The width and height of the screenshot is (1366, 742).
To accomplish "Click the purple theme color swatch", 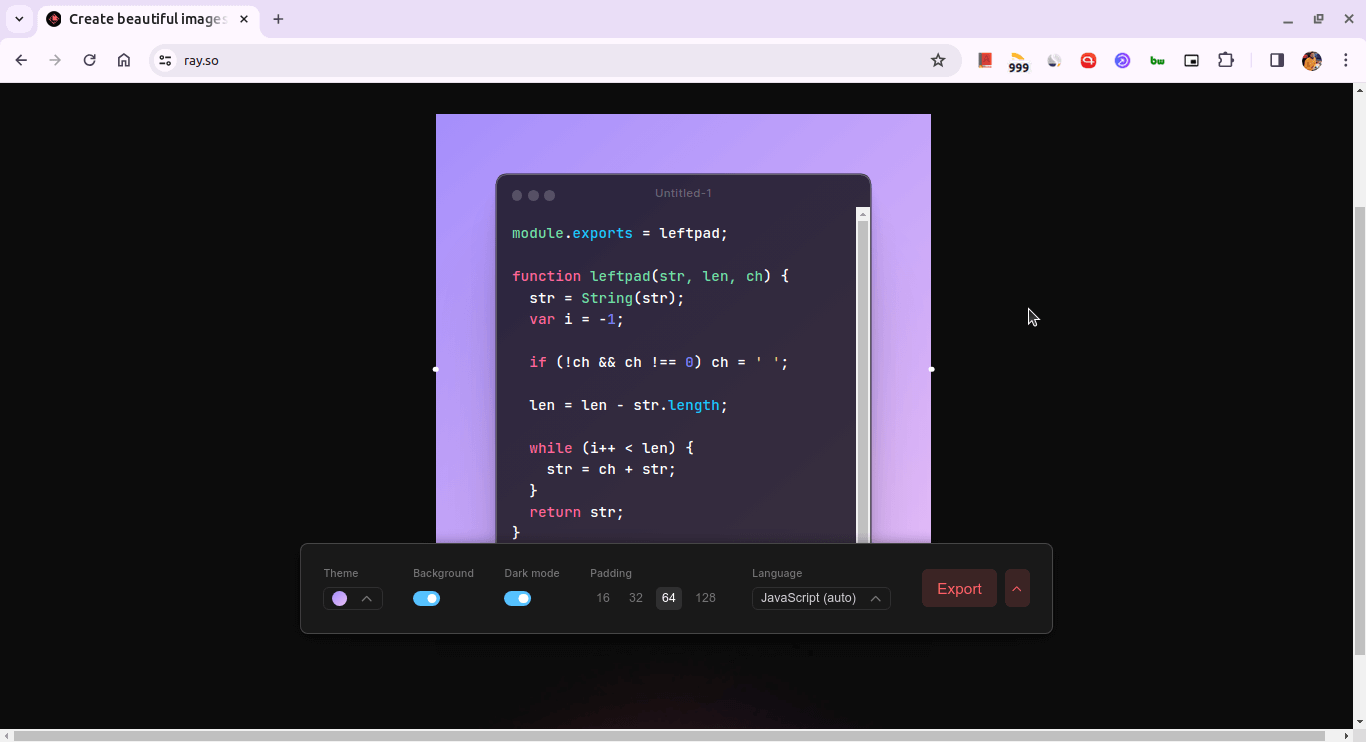I will tap(340, 598).
